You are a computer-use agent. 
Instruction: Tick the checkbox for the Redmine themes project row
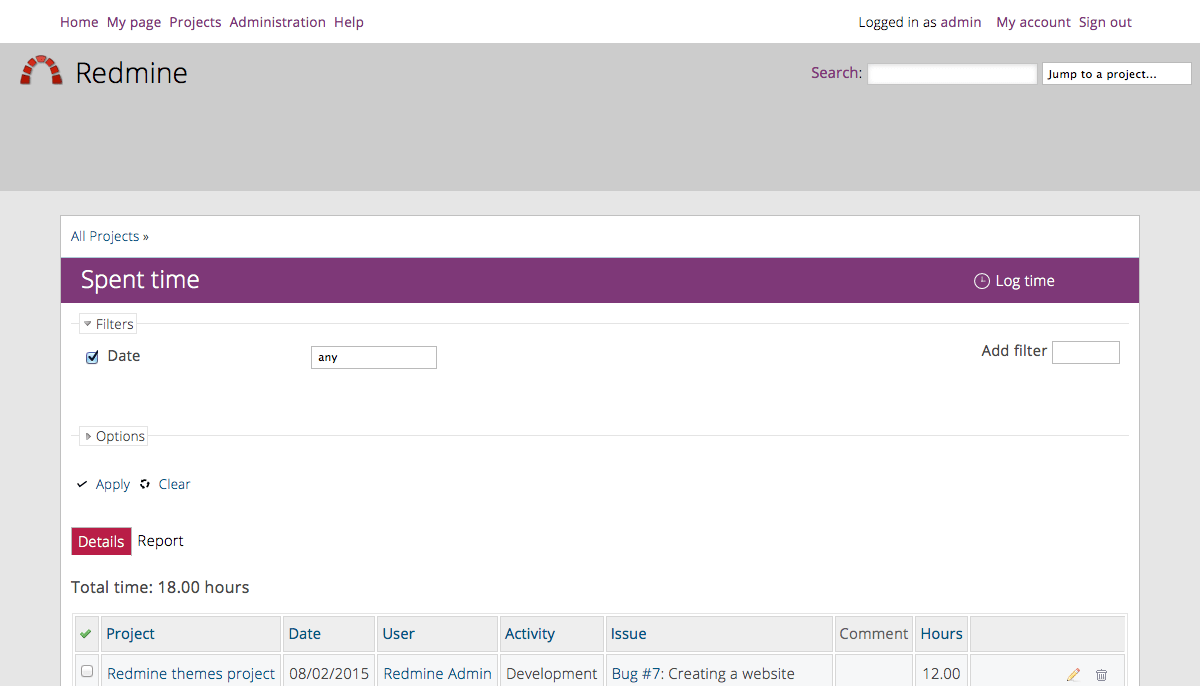coord(87,671)
